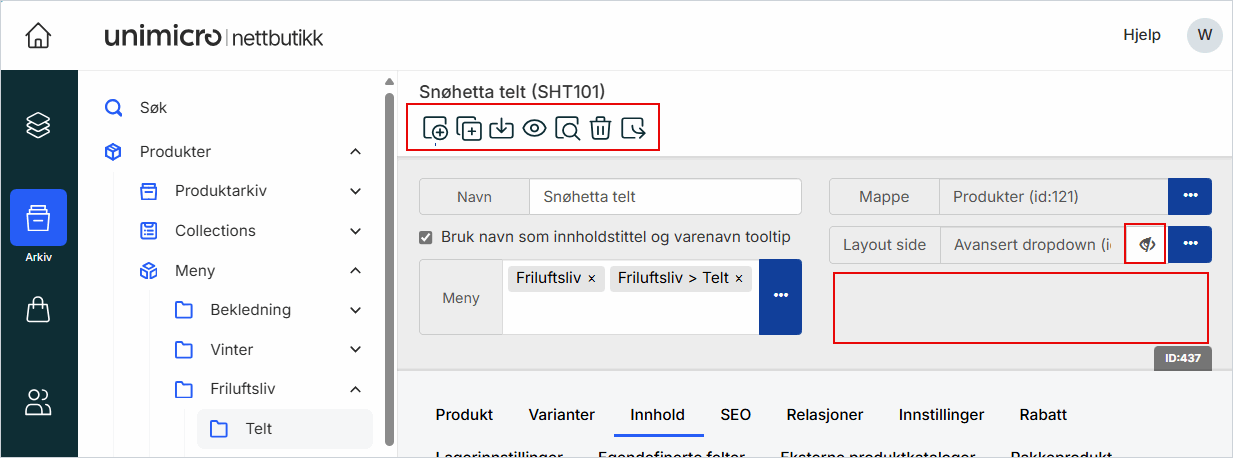
Task: Toggle the eye preview icon in toolbar
Action: click(x=534, y=128)
